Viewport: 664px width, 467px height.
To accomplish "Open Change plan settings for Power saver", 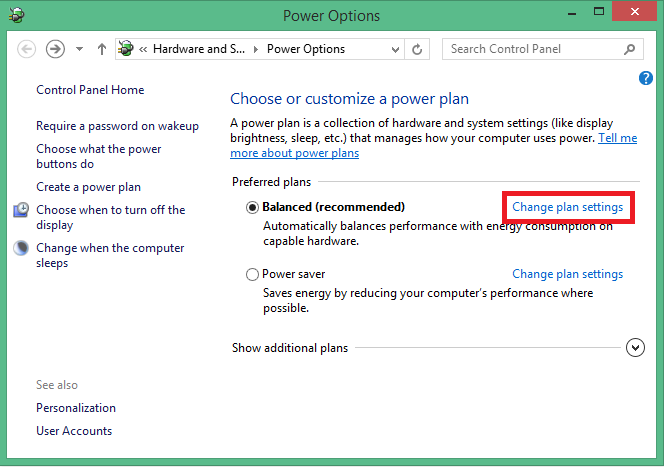I will coord(567,274).
